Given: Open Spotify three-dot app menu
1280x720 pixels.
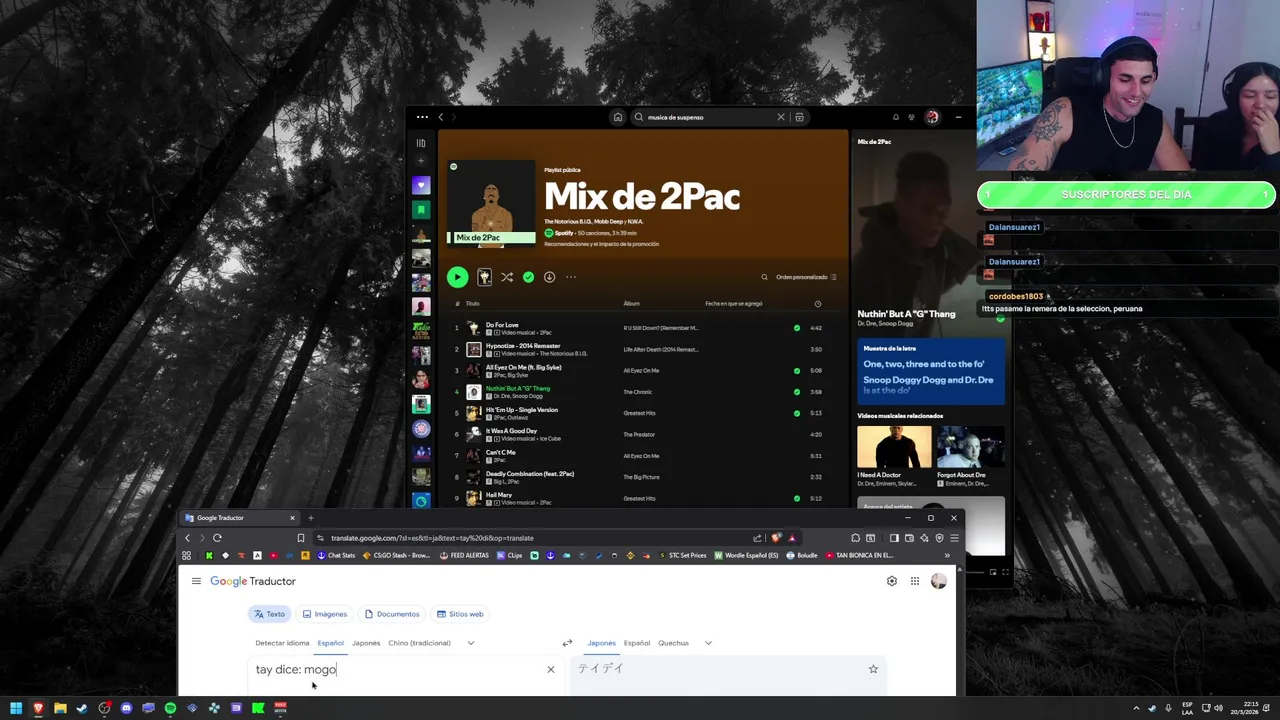Looking at the screenshot, I should tap(422, 117).
